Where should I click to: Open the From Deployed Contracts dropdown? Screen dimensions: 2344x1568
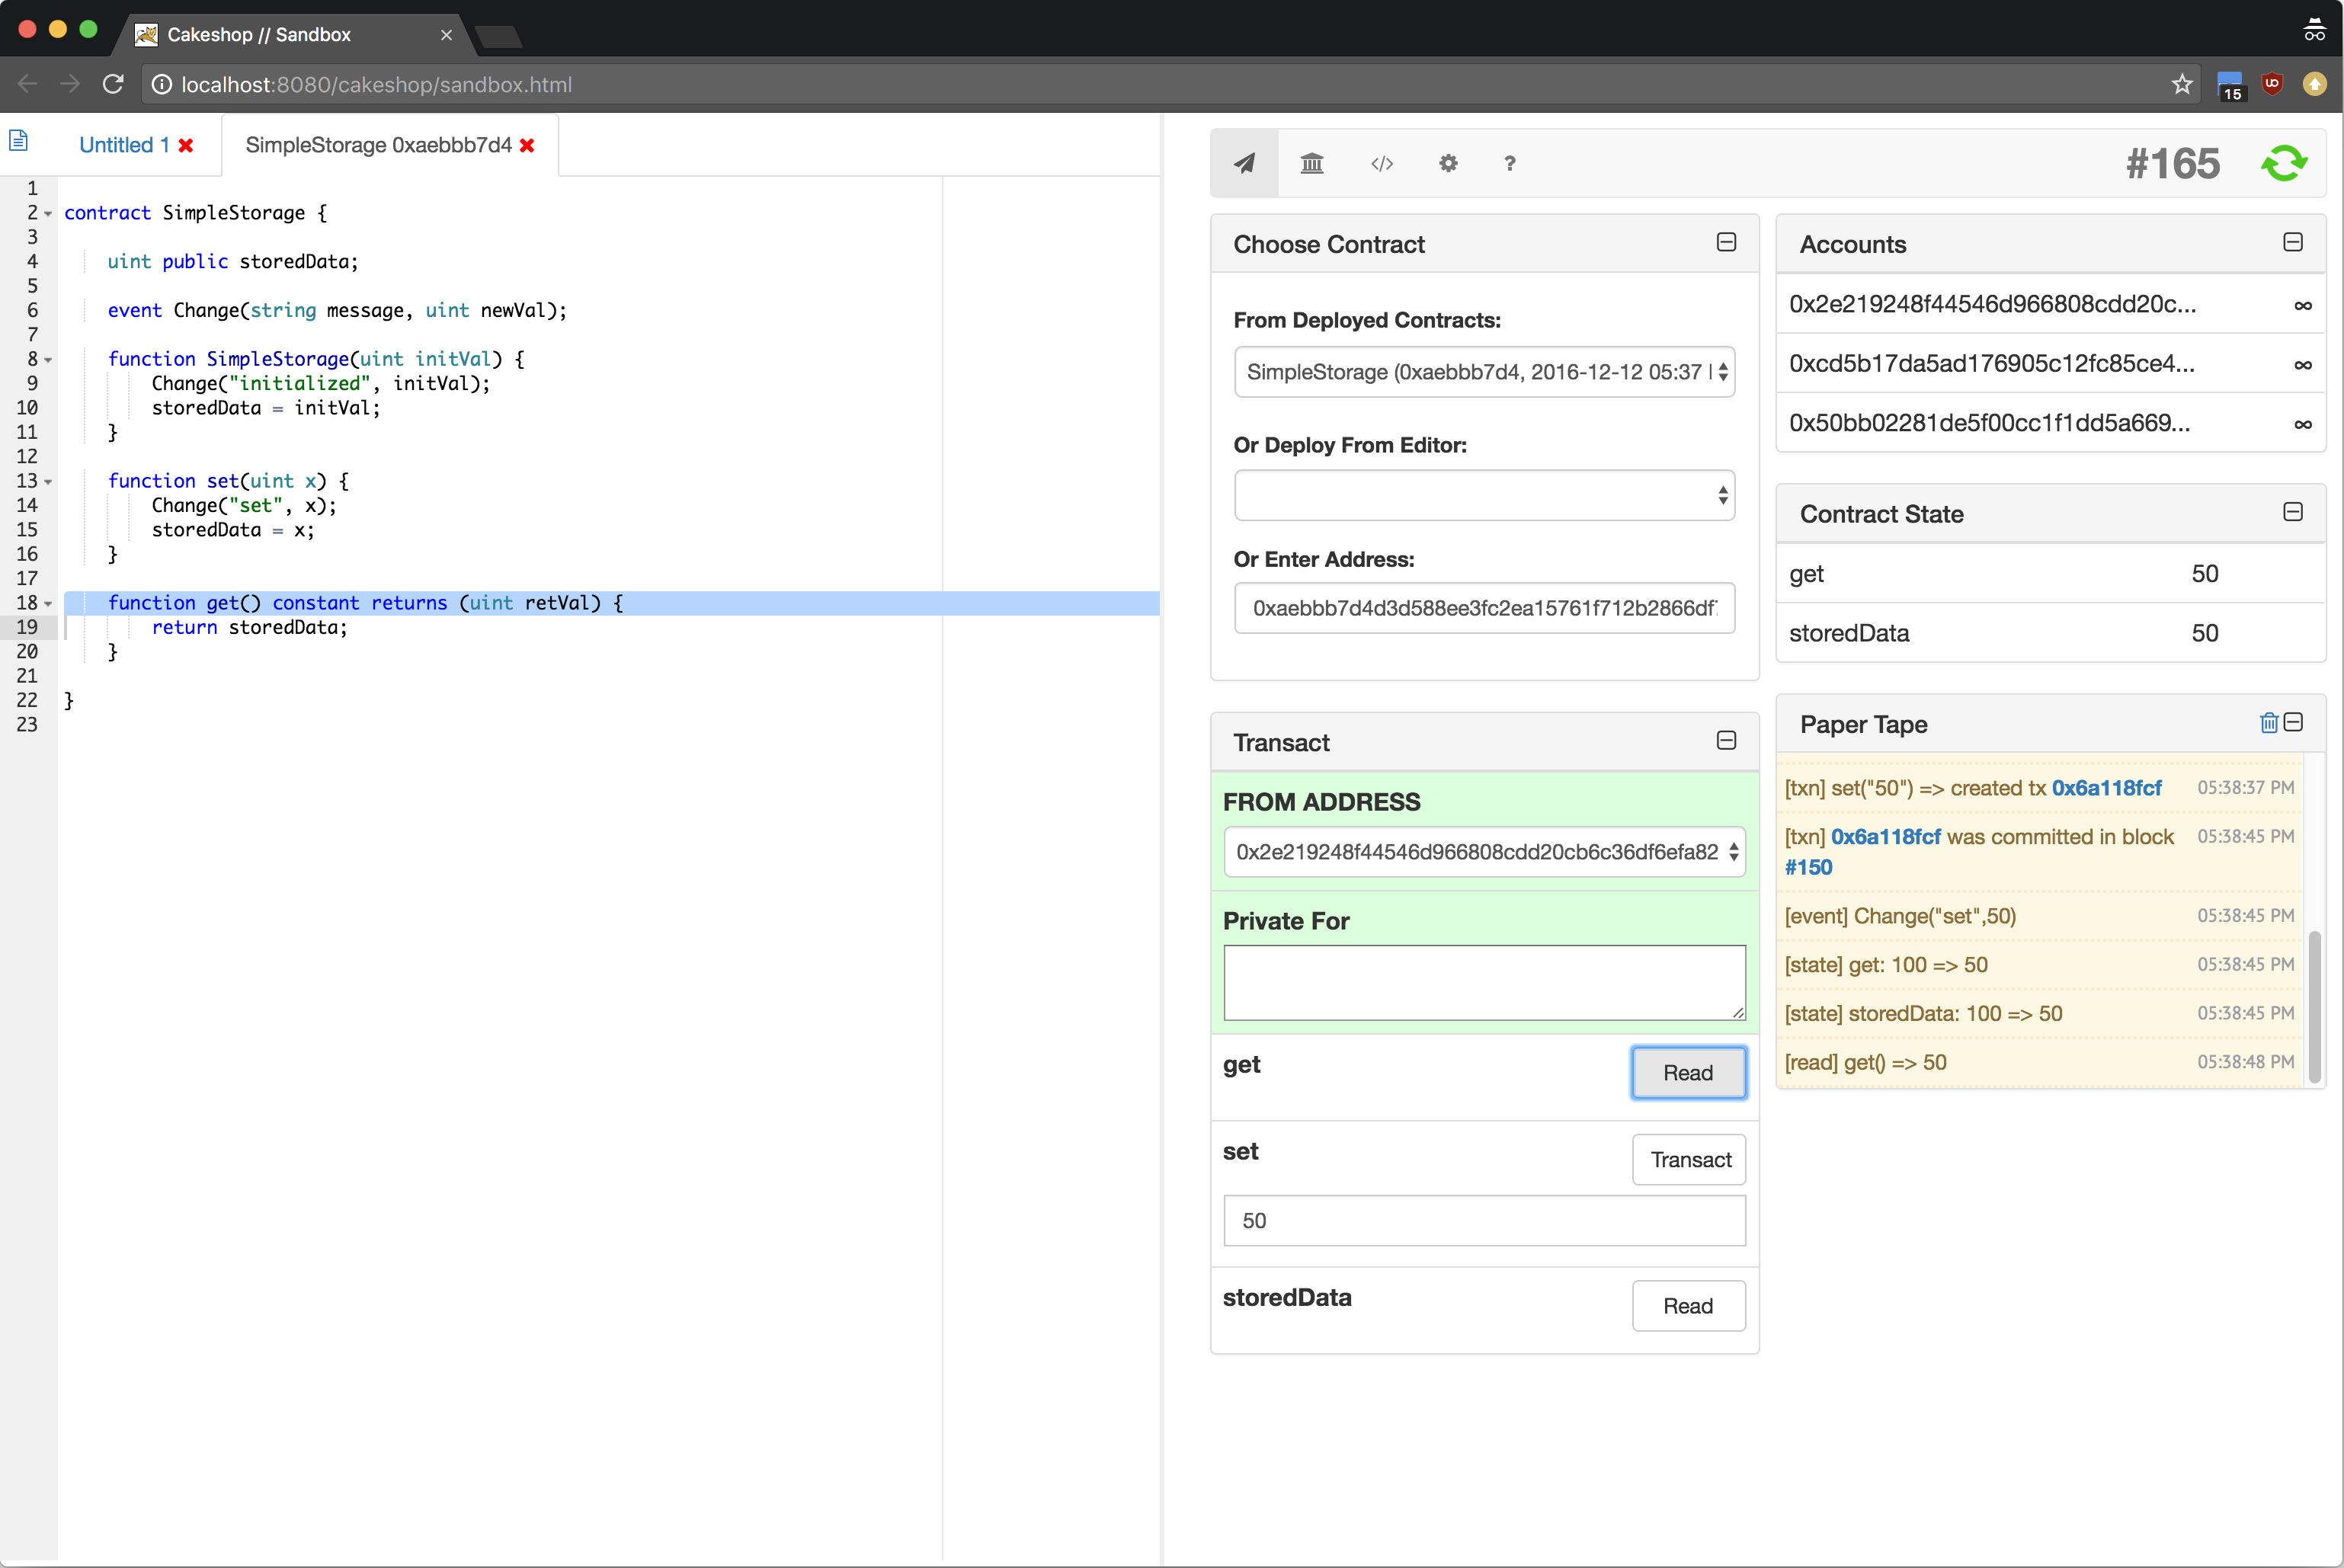coord(1483,372)
